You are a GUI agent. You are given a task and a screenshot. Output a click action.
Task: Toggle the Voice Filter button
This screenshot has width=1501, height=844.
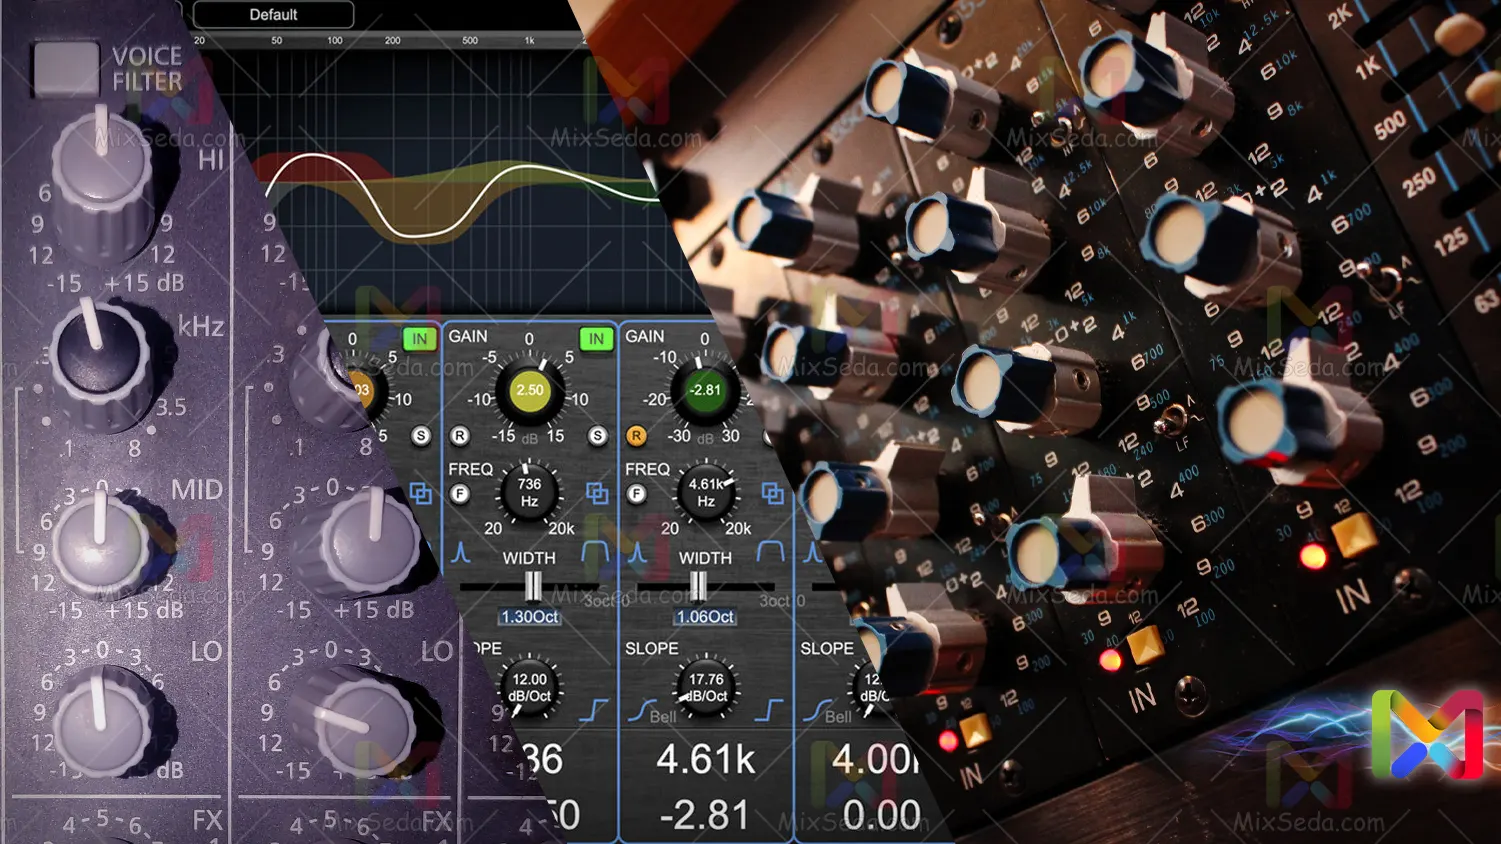point(66,68)
